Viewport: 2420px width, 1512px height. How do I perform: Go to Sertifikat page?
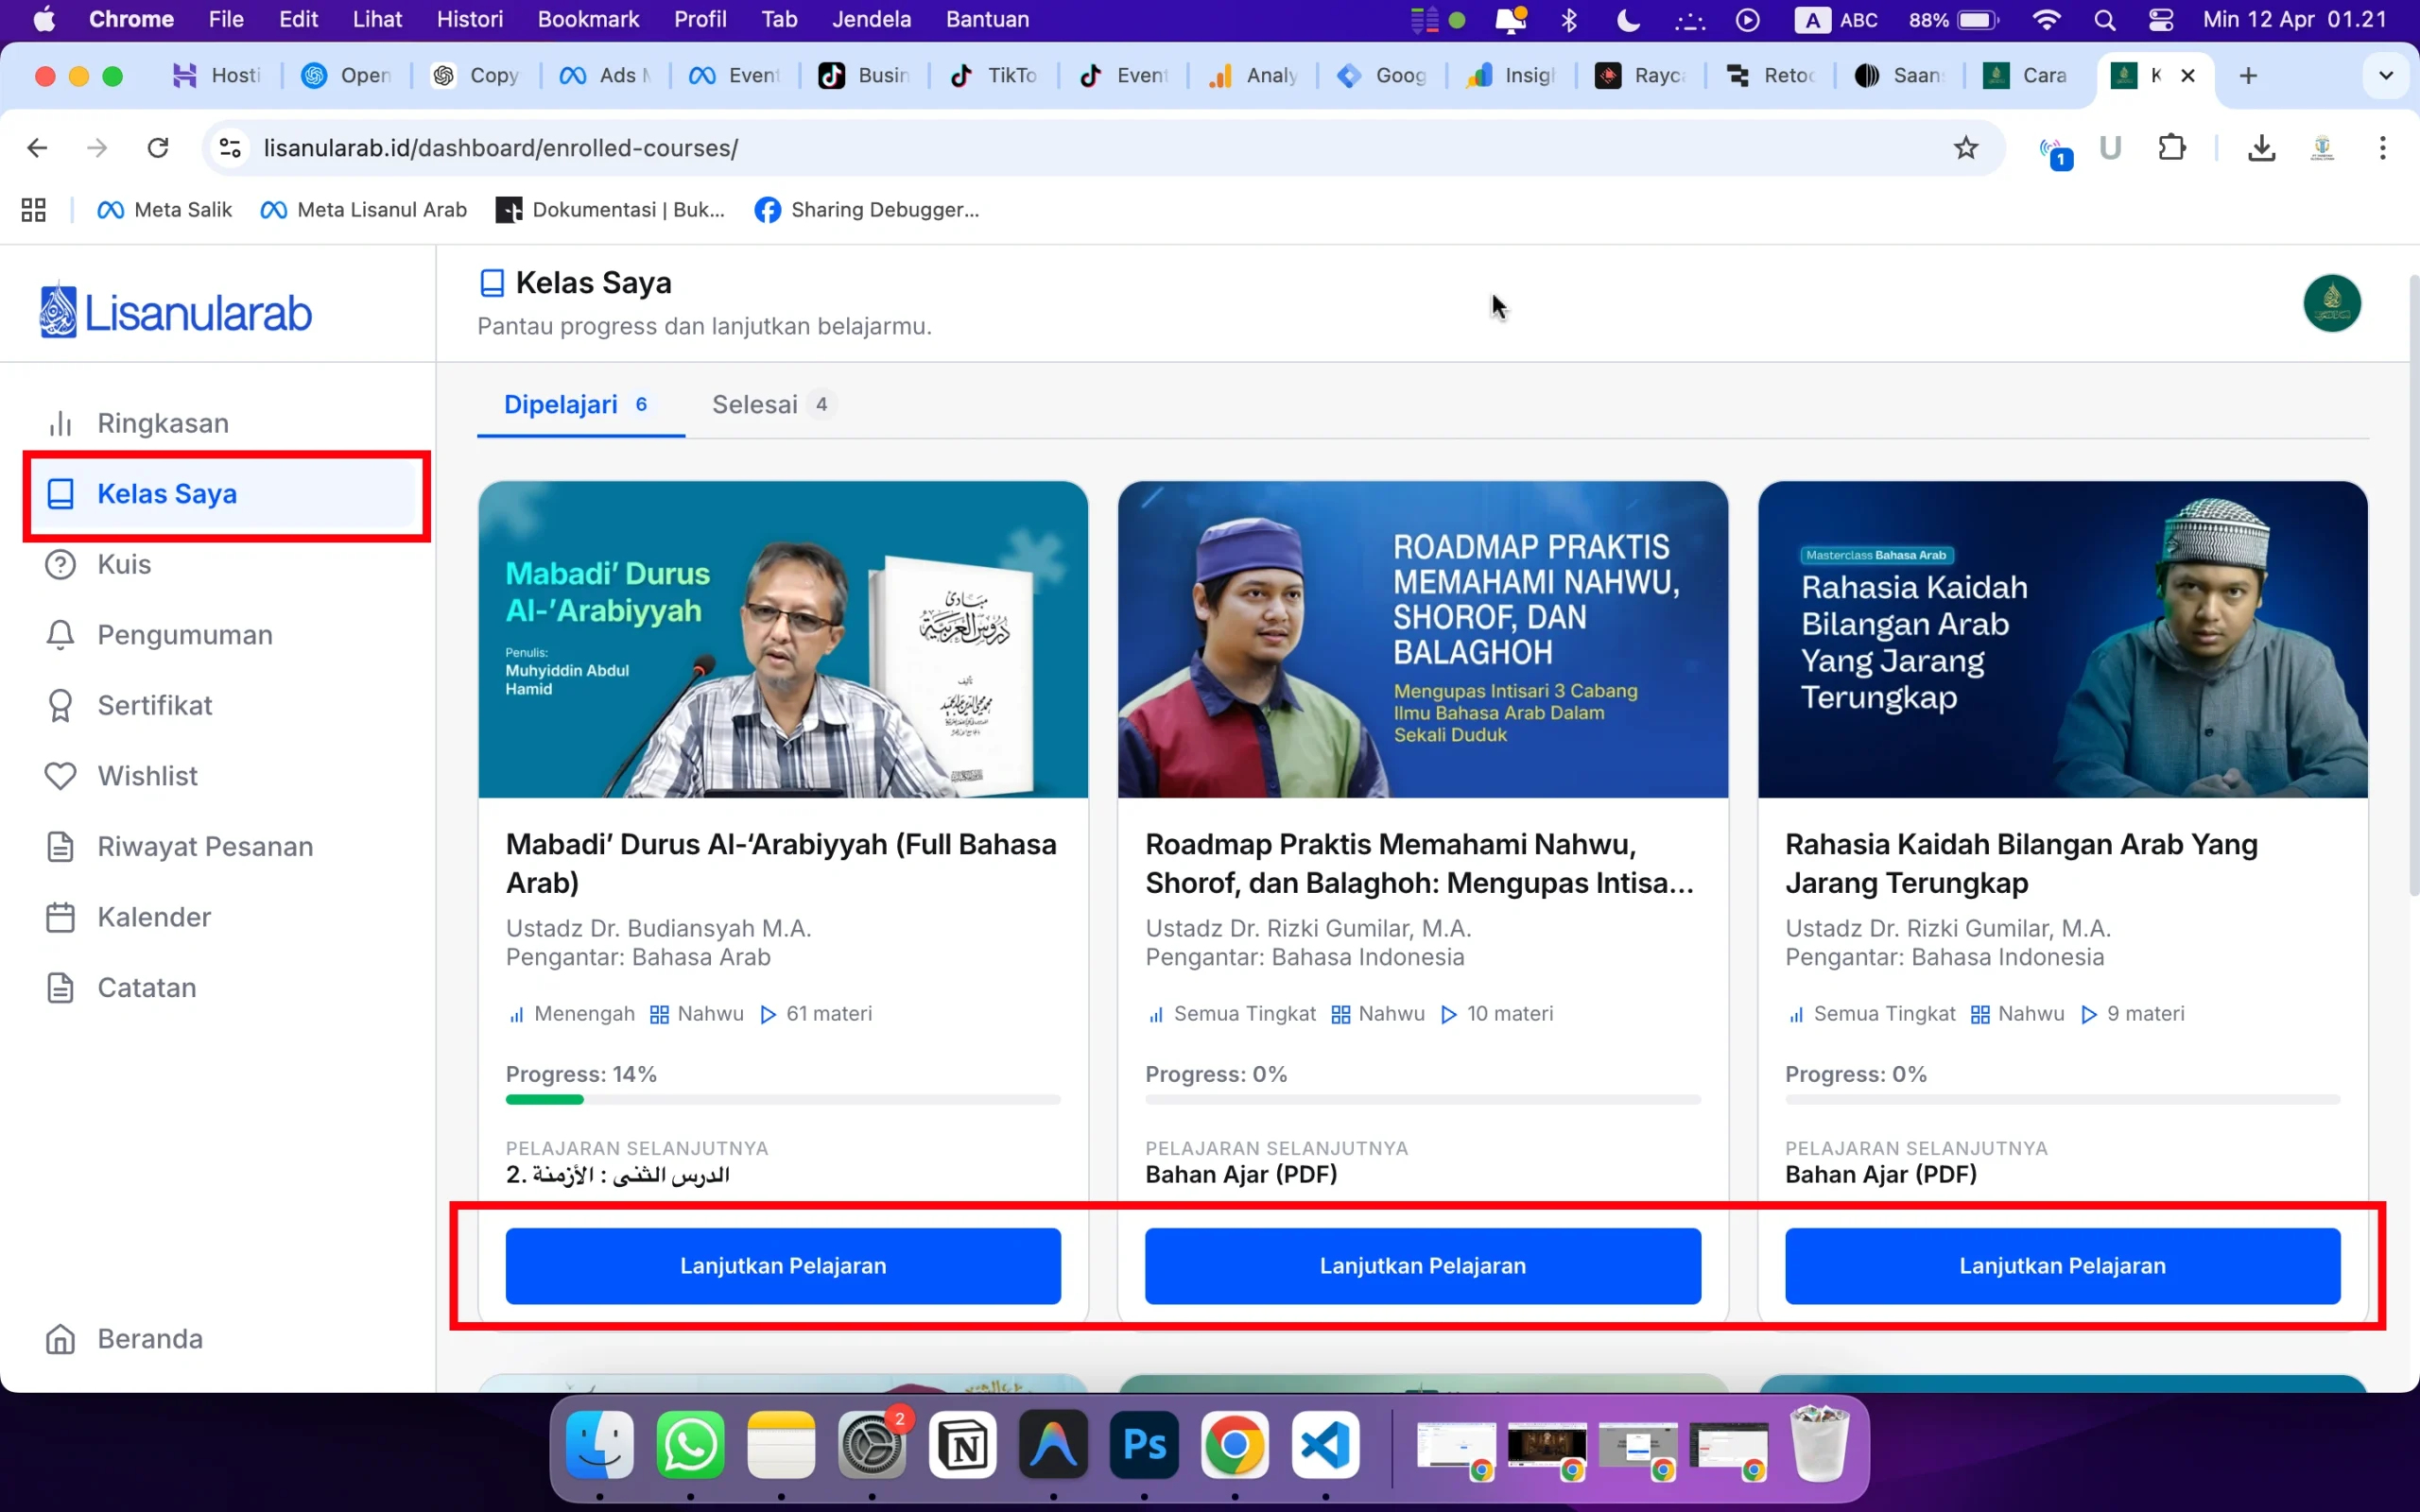pyautogui.click(x=154, y=705)
